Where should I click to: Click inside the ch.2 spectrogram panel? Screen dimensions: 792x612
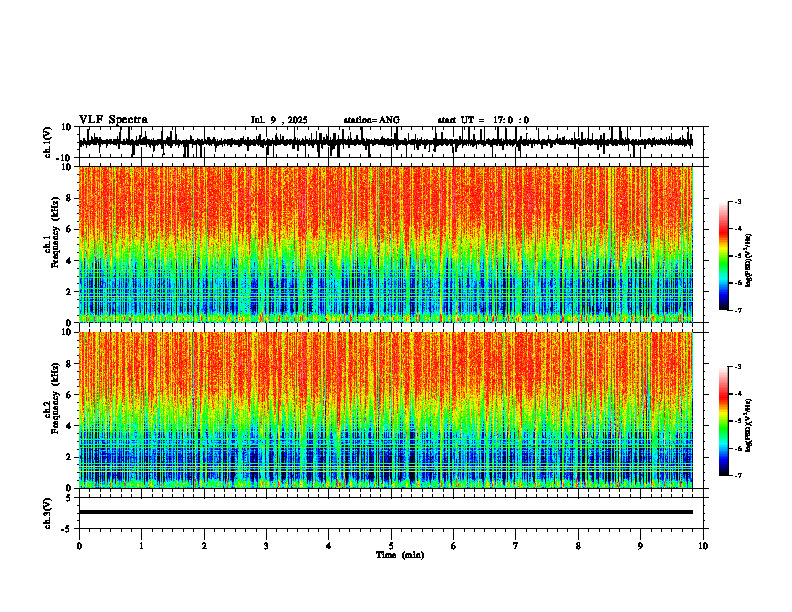click(x=386, y=410)
